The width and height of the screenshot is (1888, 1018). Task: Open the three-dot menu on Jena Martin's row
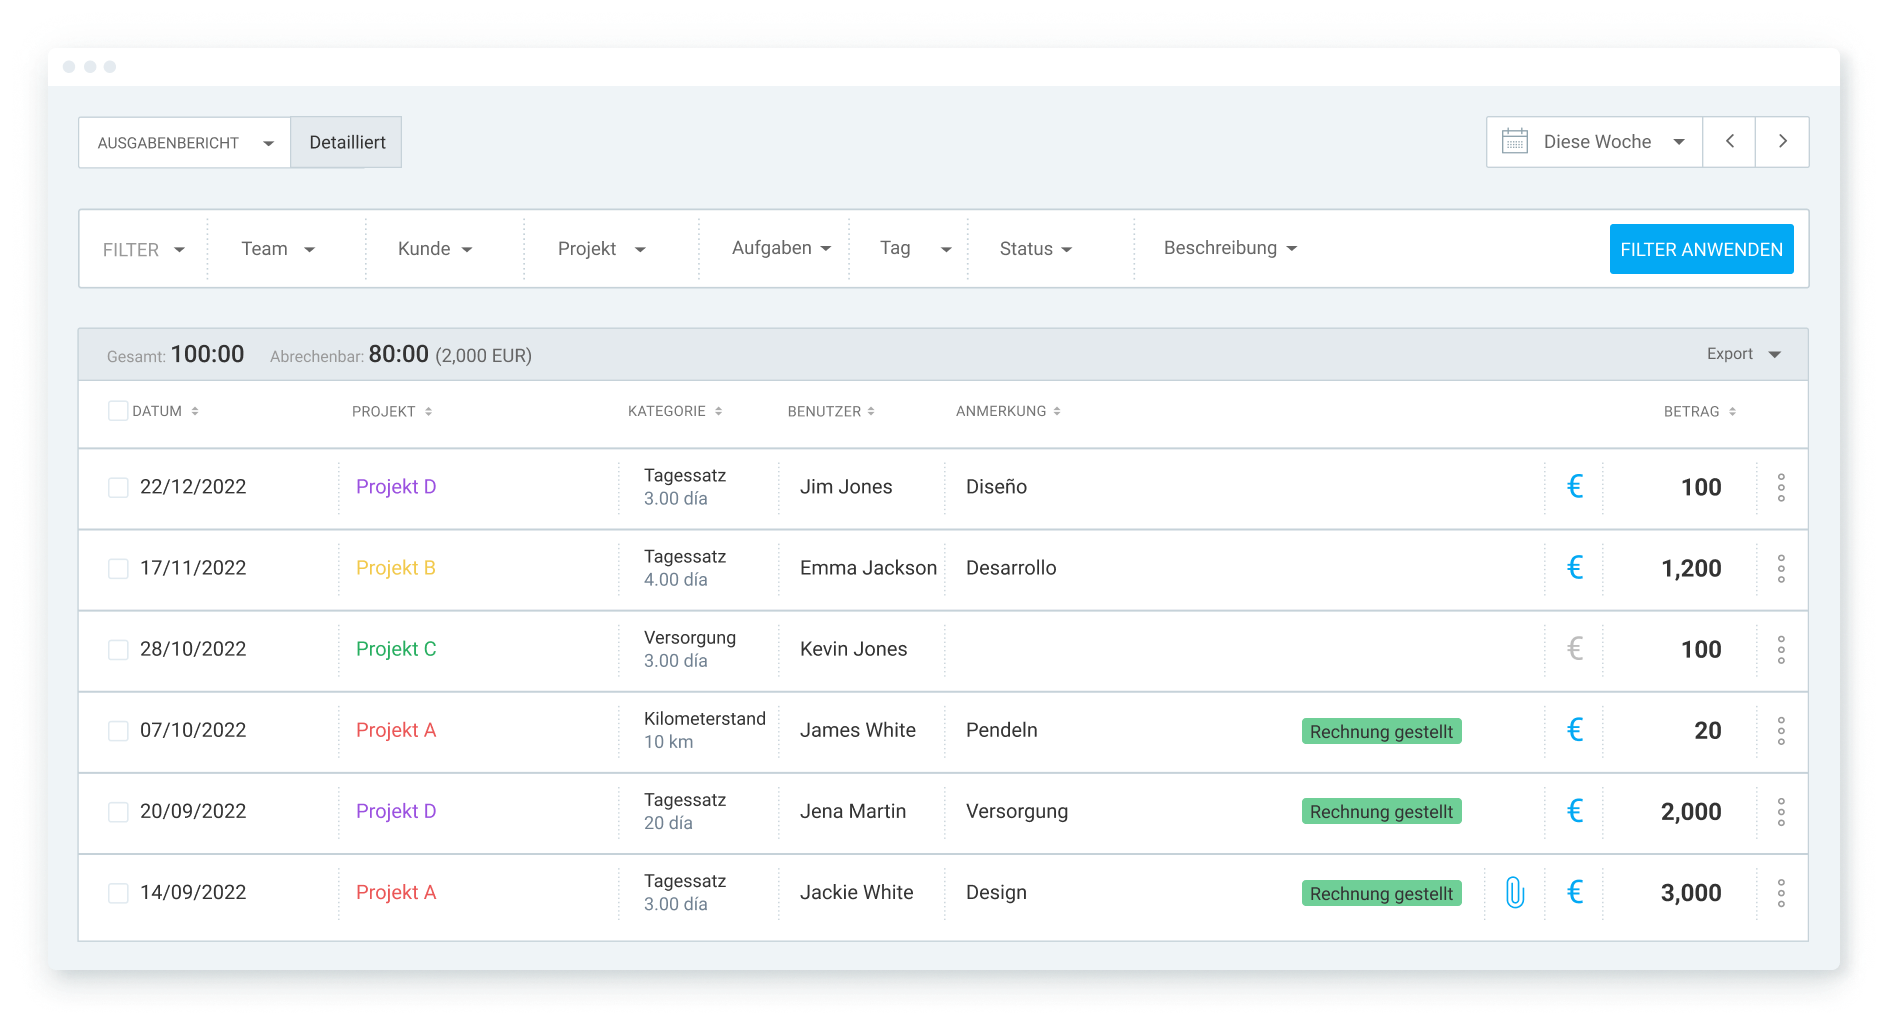click(x=1781, y=812)
